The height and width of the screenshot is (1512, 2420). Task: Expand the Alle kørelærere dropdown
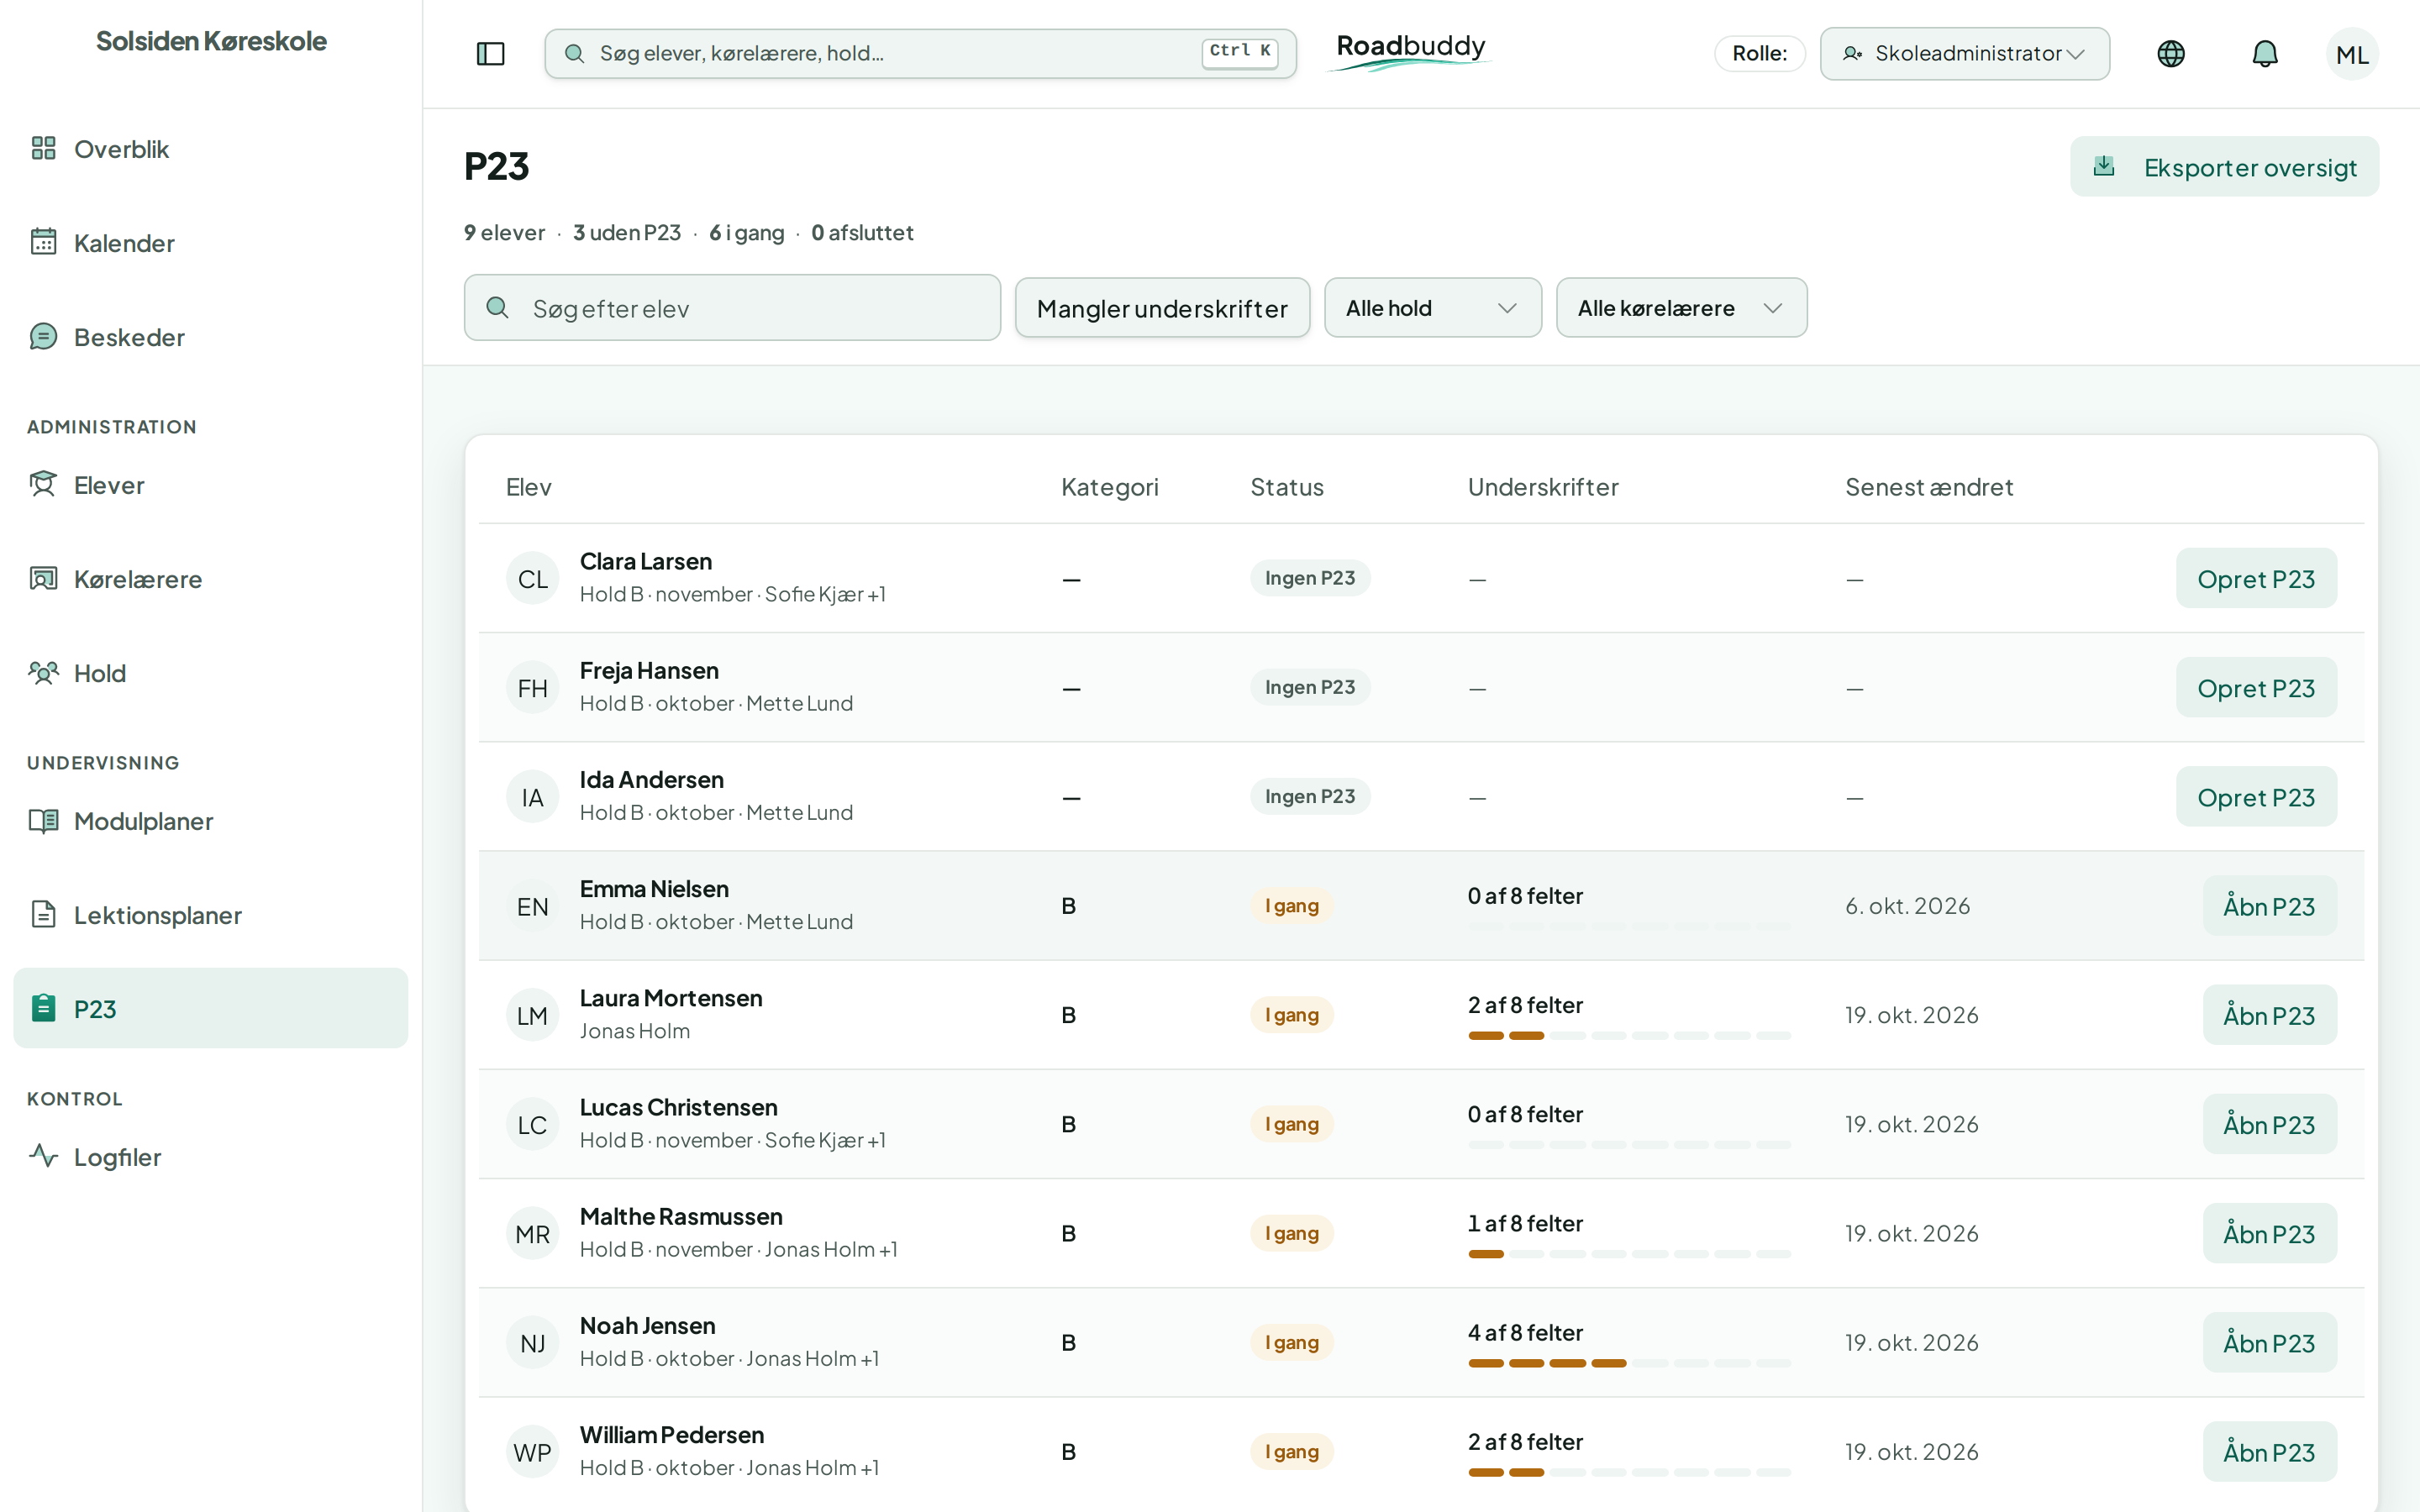point(1681,308)
